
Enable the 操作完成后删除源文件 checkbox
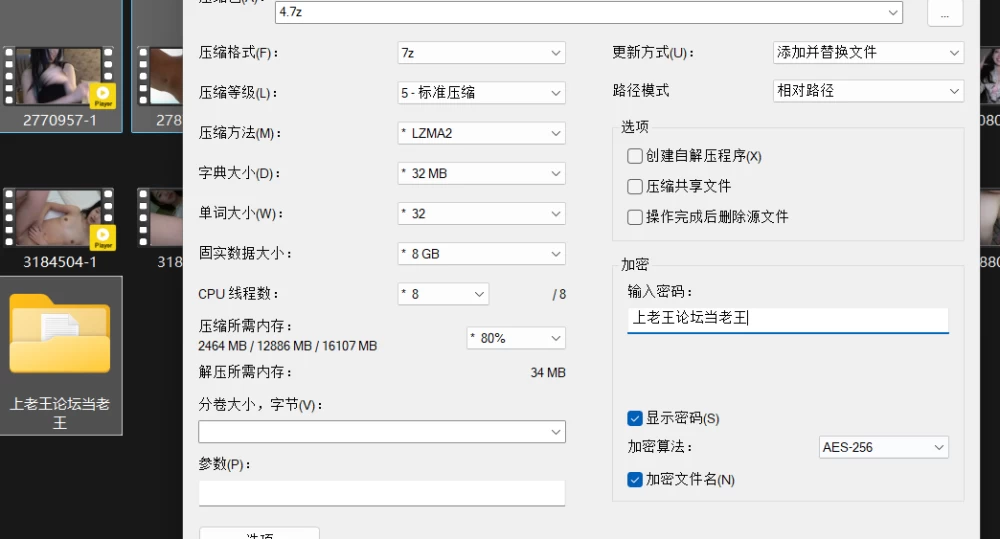(635, 217)
